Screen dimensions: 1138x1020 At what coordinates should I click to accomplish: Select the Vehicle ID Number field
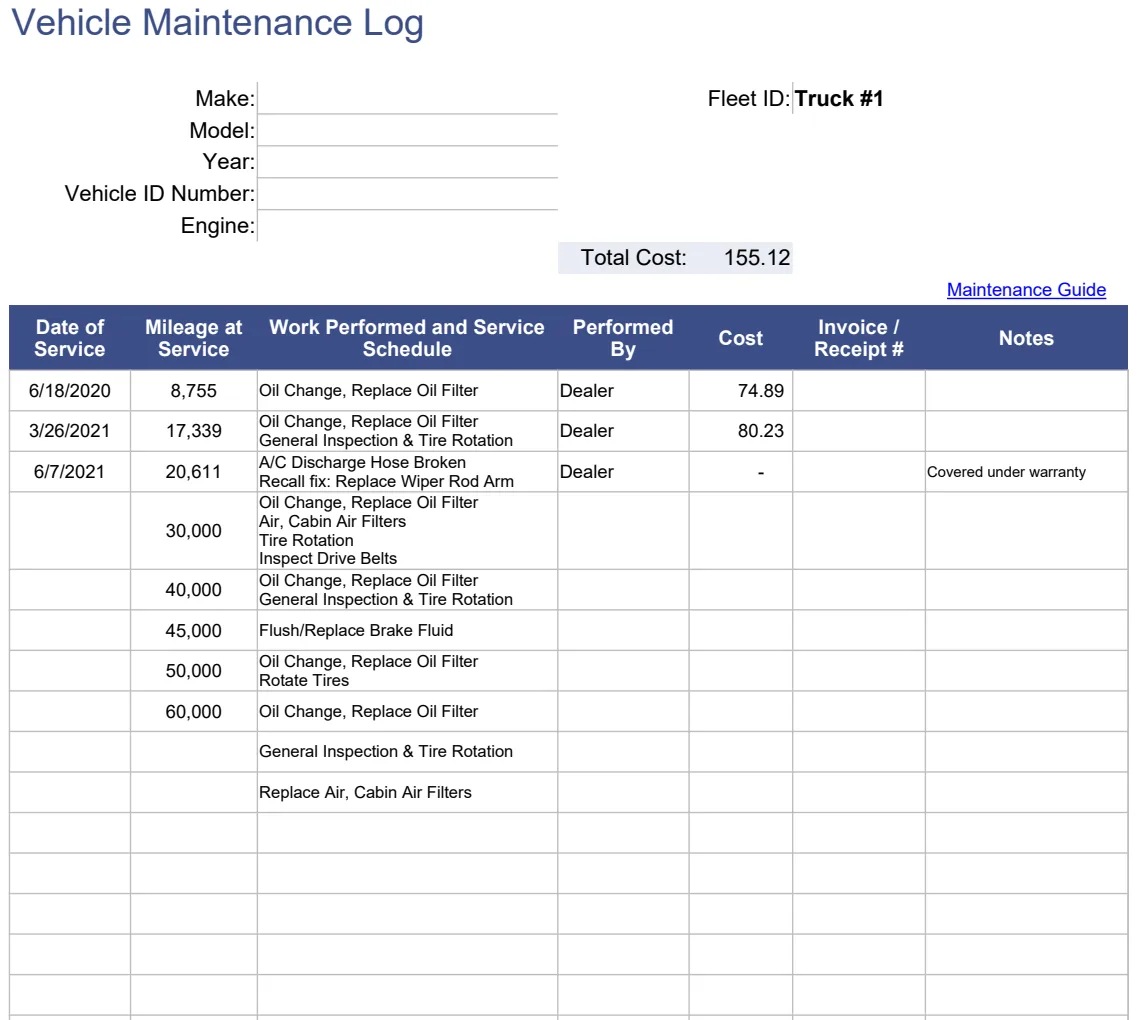407,194
